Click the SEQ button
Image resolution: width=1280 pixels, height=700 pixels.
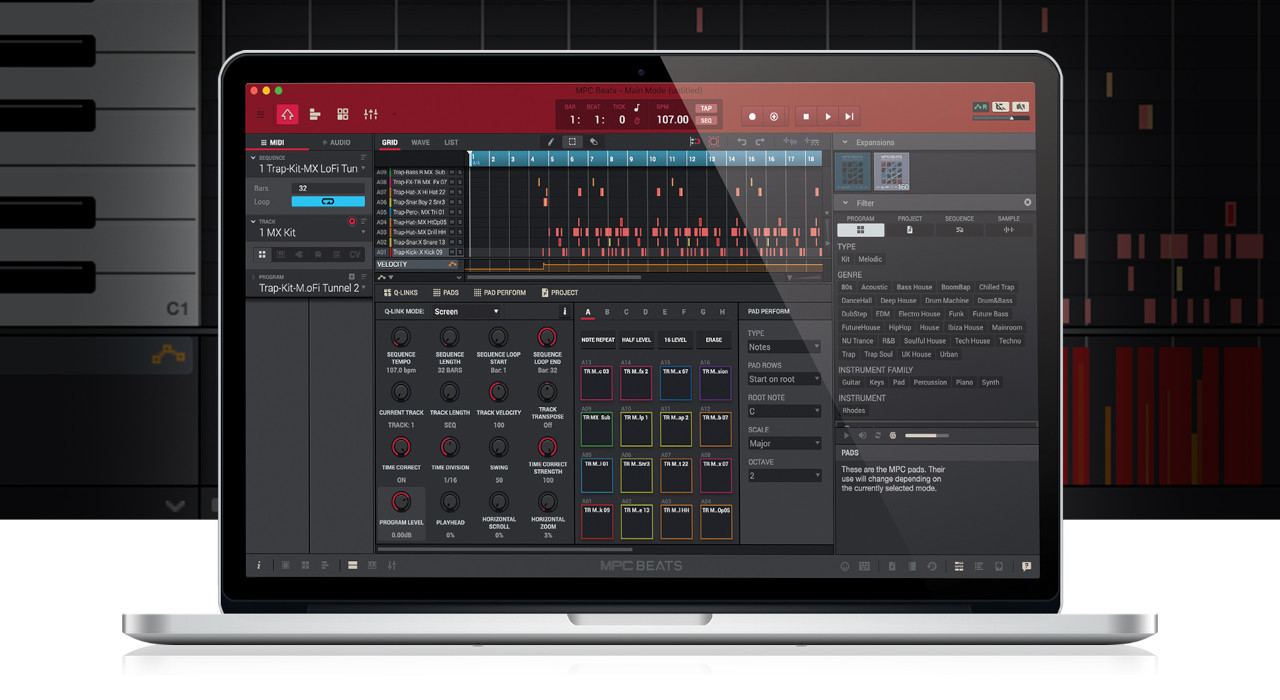[706, 120]
